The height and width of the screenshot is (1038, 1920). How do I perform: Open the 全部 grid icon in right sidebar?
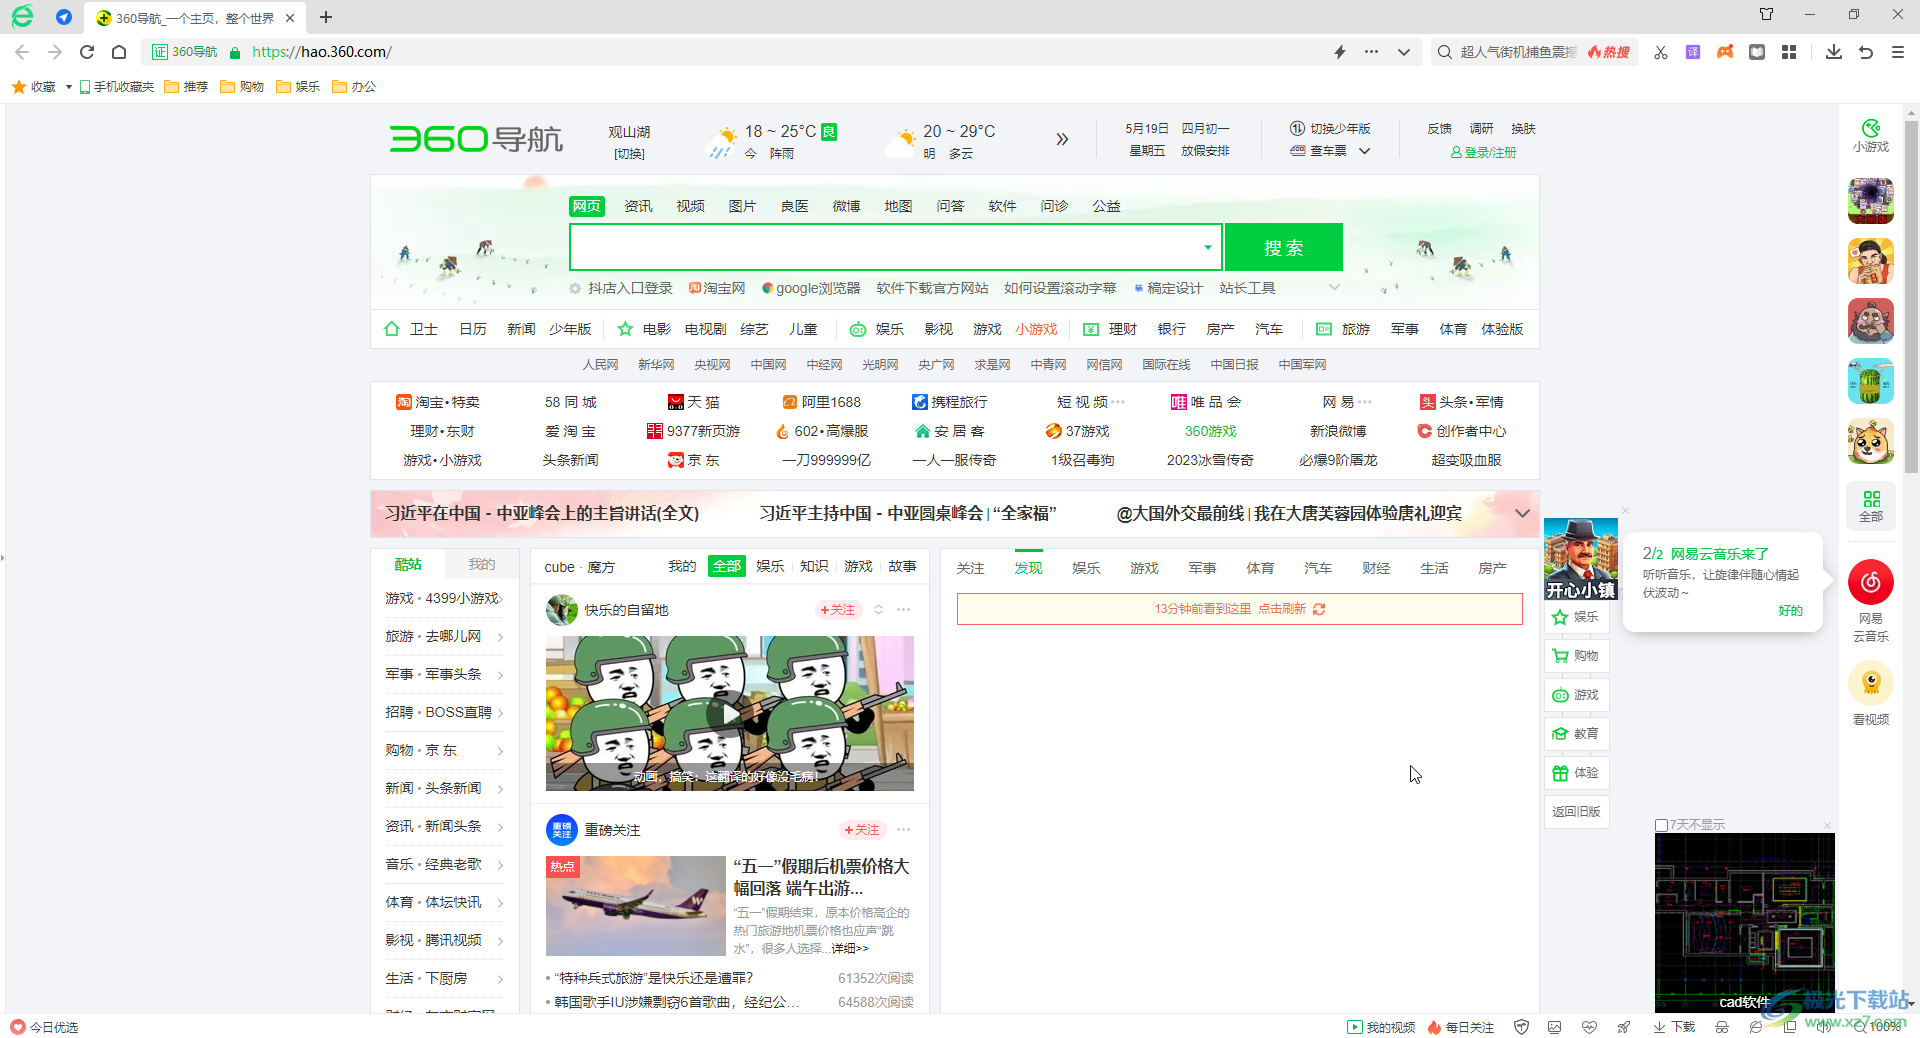[1871, 506]
